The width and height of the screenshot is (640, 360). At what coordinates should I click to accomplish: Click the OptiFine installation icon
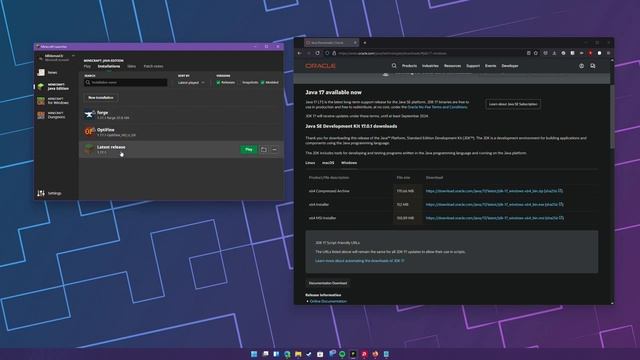click(89, 131)
